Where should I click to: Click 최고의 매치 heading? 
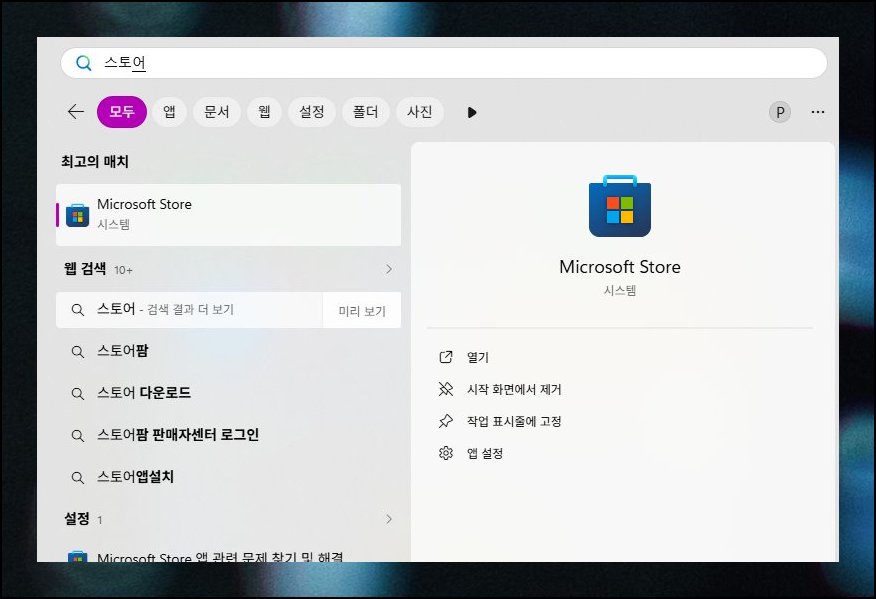click(95, 161)
